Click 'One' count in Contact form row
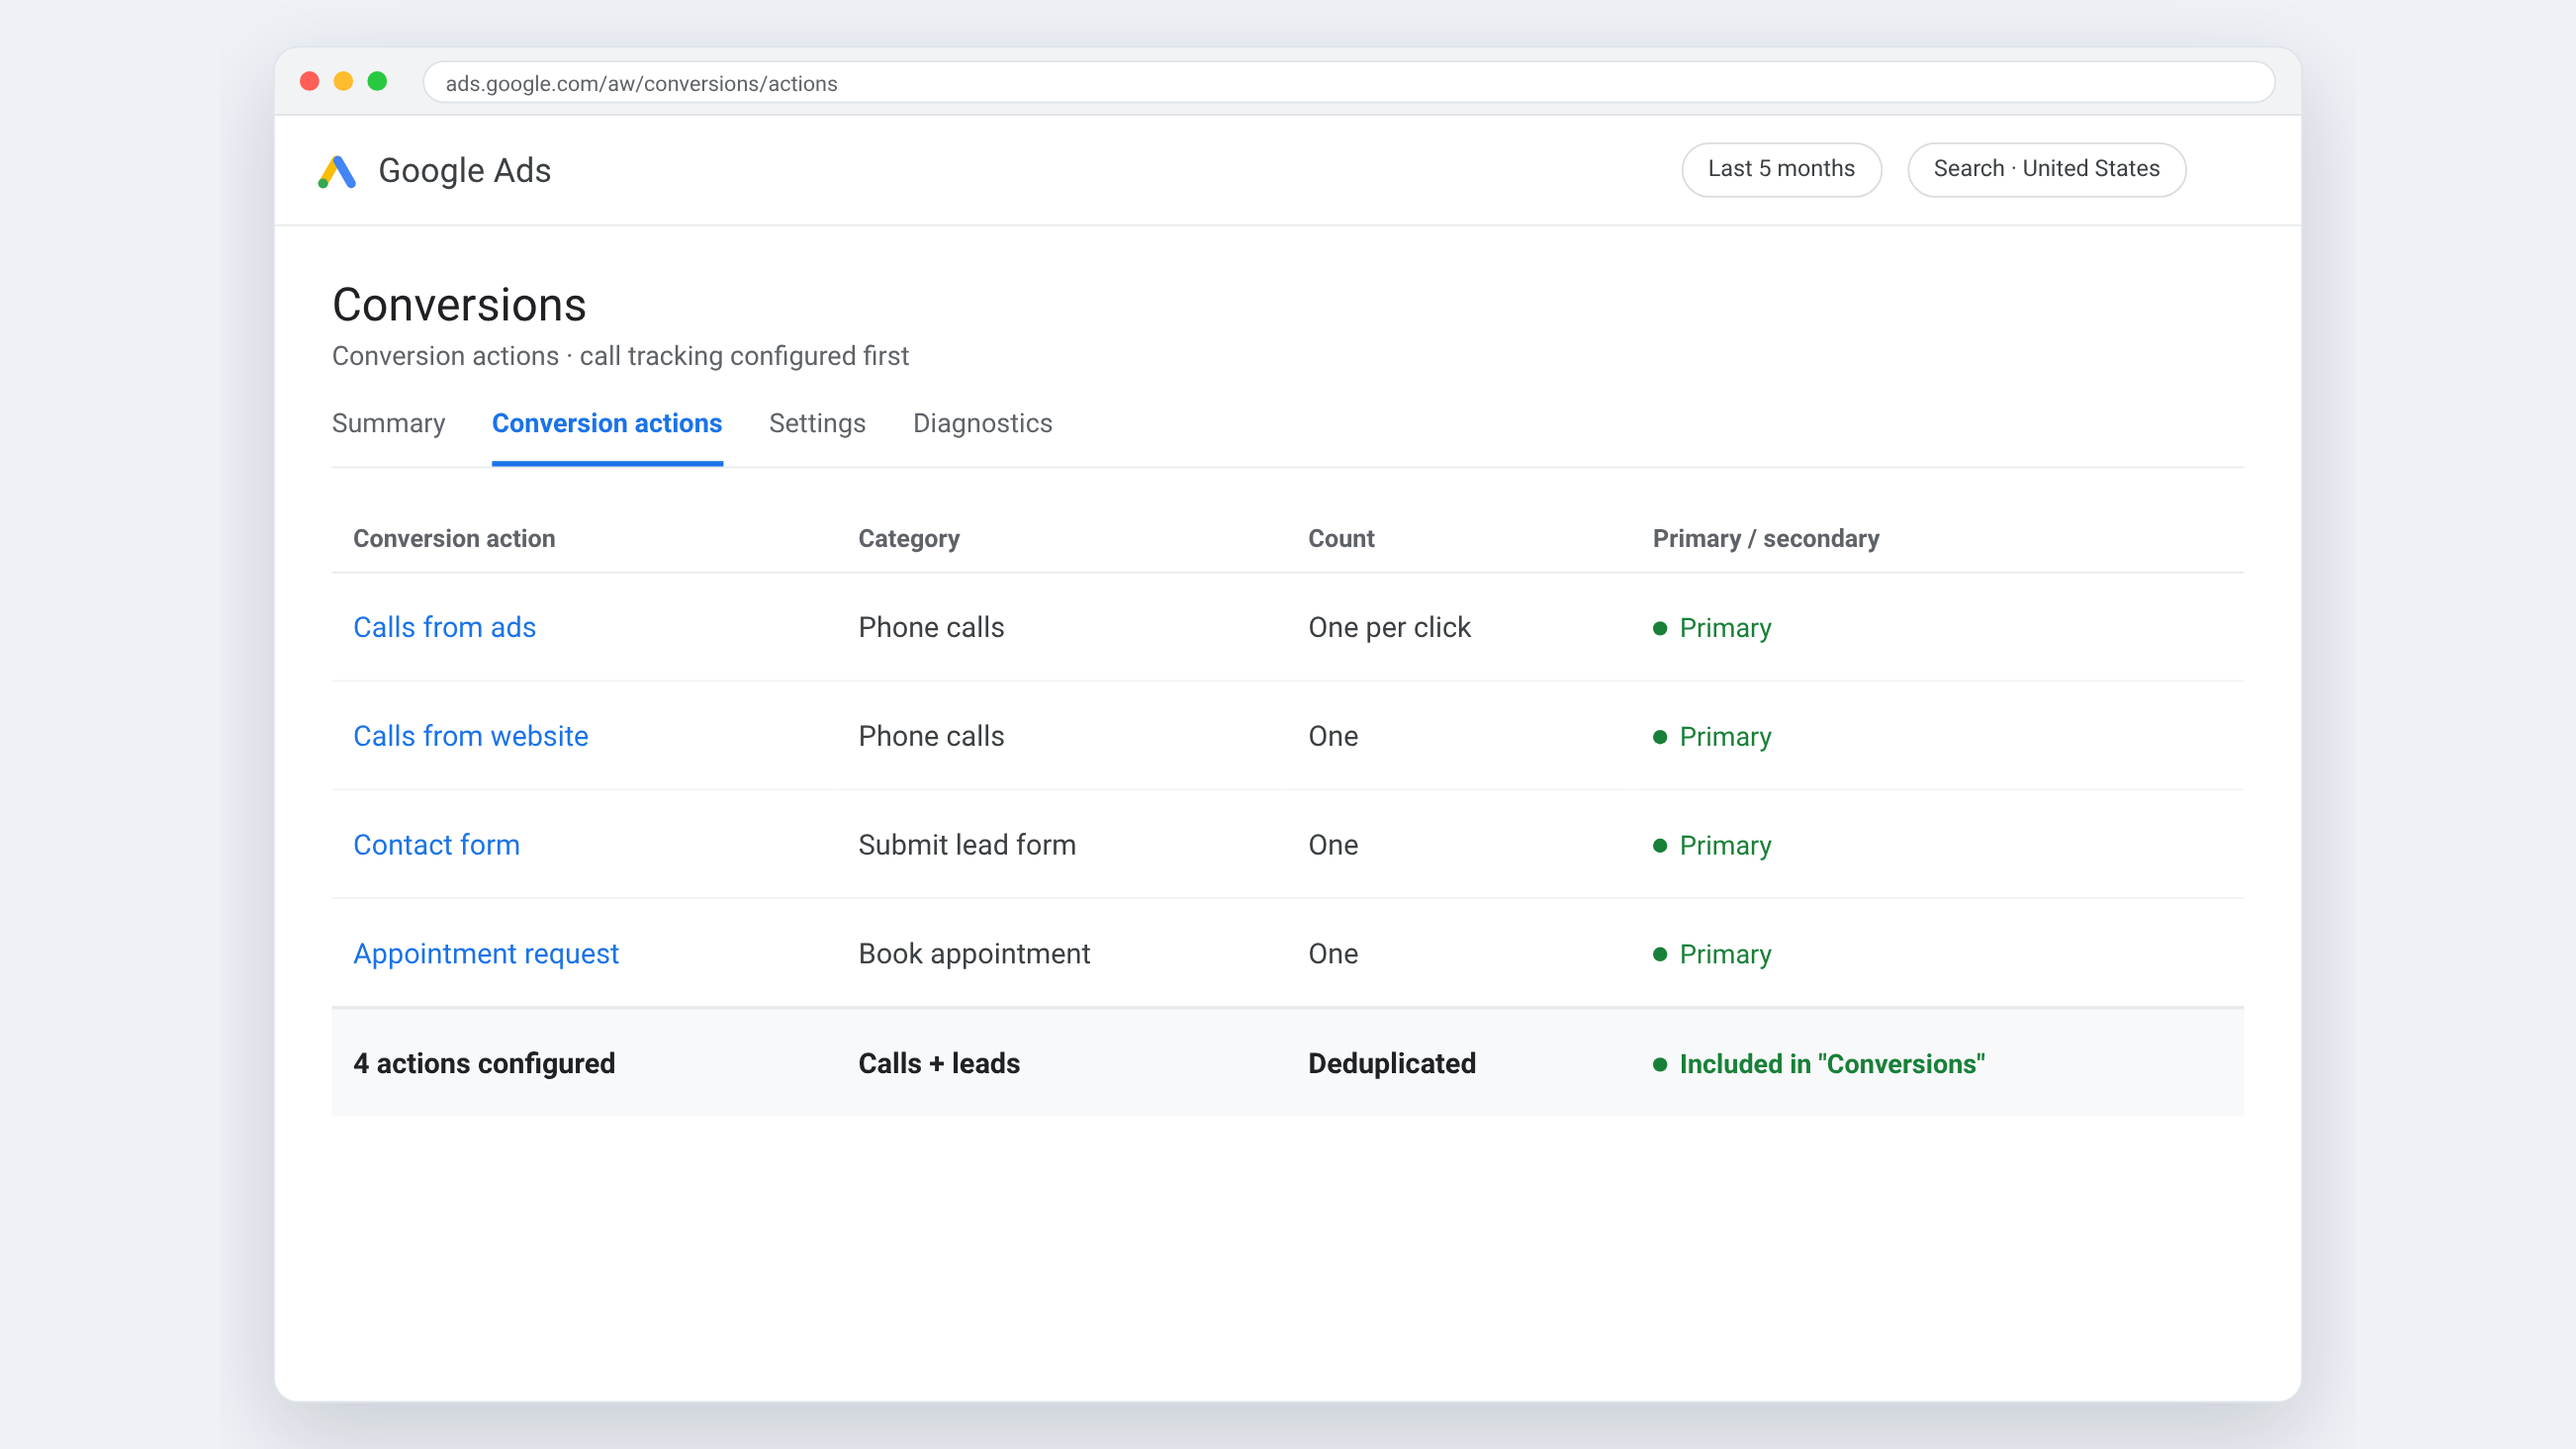The width and height of the screenshot is (2576, 1449). tap(1333, 845)
